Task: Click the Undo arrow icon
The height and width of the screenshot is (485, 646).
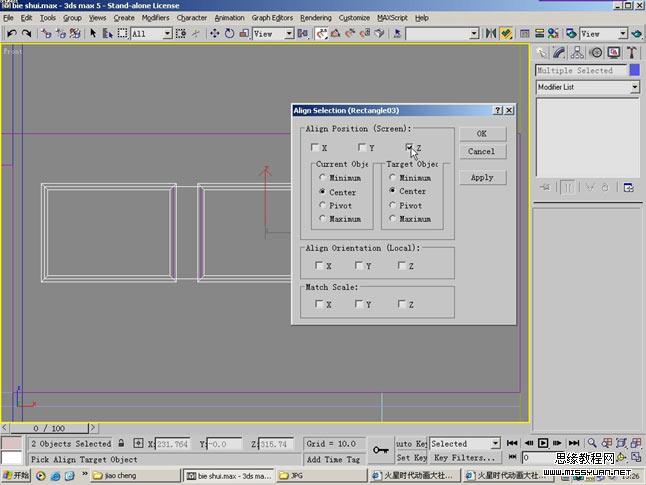Action: tap(12, 33)
